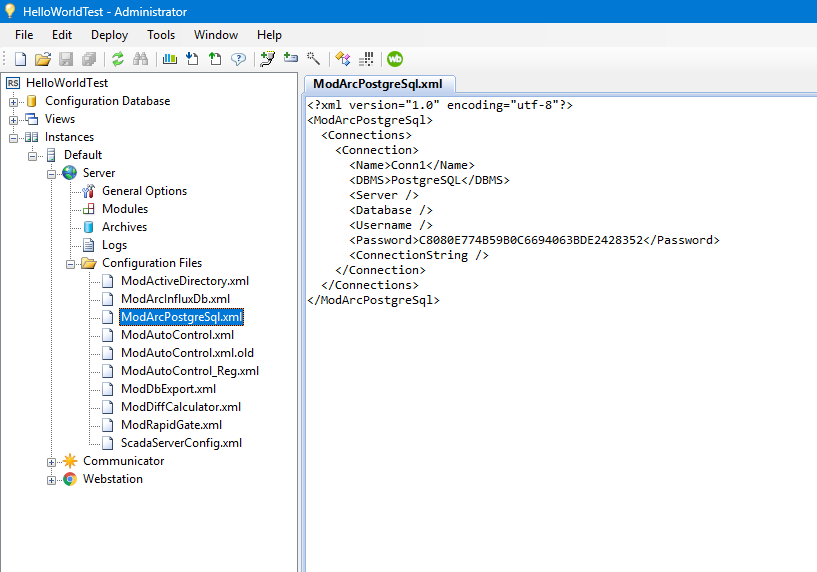Collapse the Server node
The image size is (817, 572).
click(51, 174)
